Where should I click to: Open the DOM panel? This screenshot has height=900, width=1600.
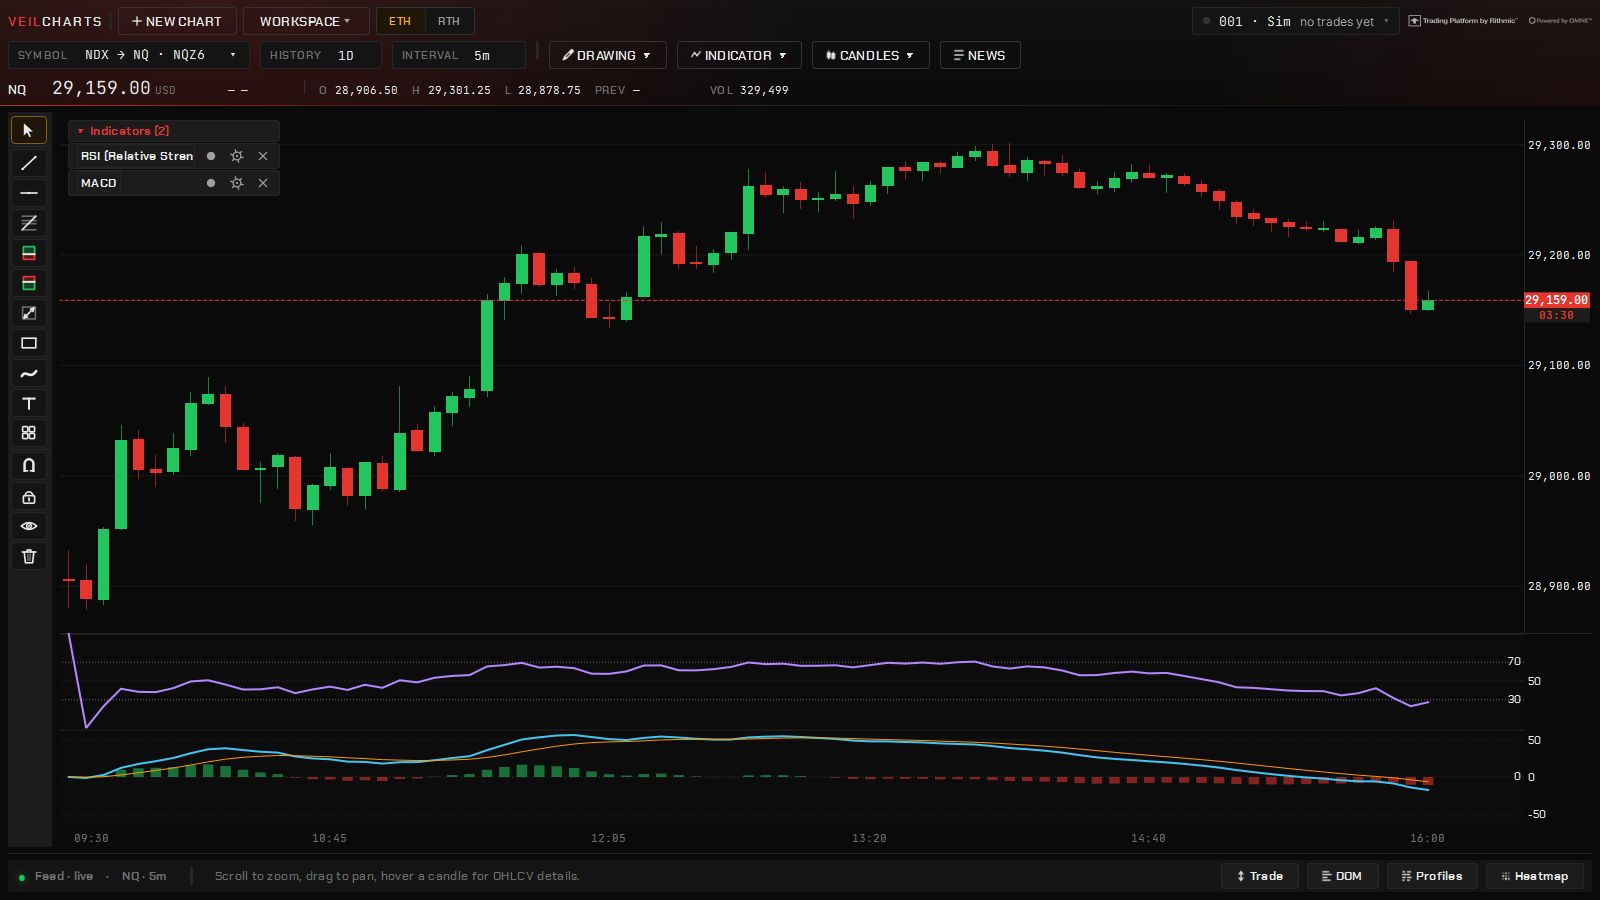tap(1342, 876)
